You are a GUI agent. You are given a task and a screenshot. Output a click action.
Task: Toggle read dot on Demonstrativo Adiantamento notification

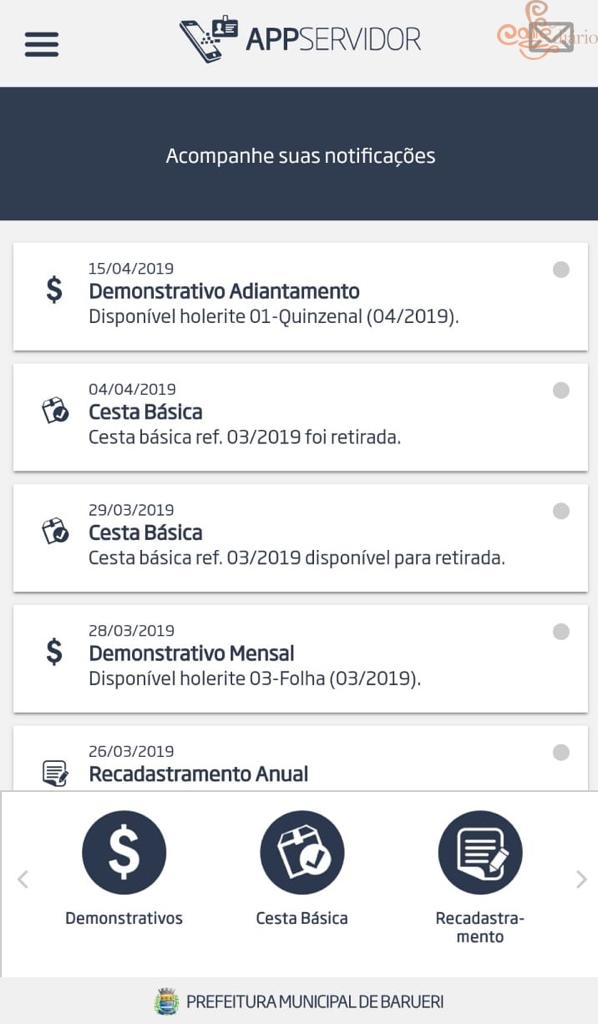pos(561,270)
